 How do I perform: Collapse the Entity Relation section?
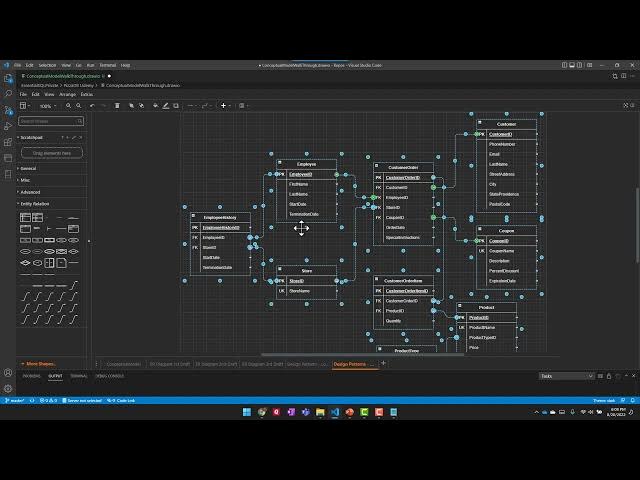34,204
